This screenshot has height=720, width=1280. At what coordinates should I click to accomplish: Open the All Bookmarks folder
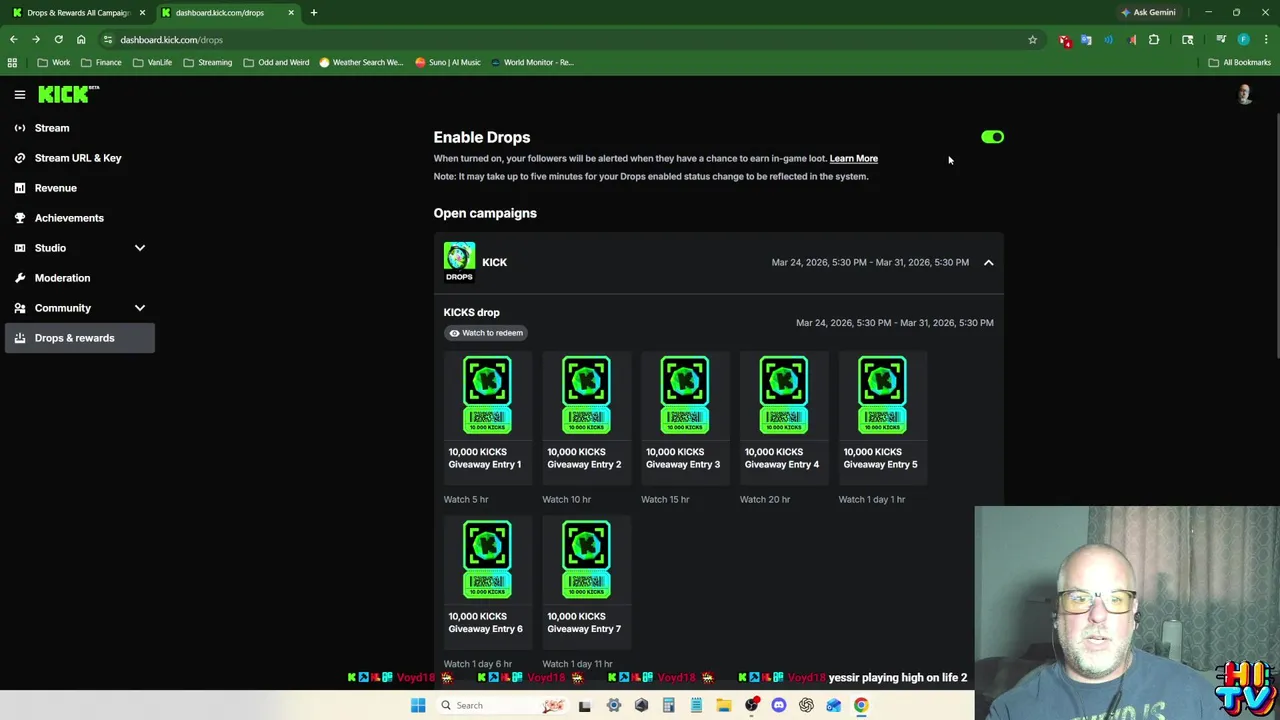(x=1239, y=62)
